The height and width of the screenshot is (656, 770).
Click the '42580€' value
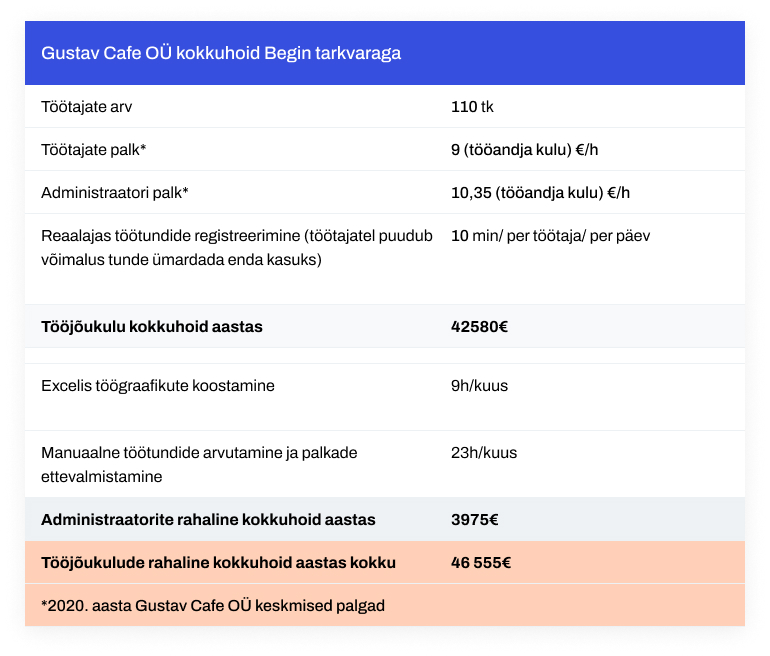(x=479, y=327)
